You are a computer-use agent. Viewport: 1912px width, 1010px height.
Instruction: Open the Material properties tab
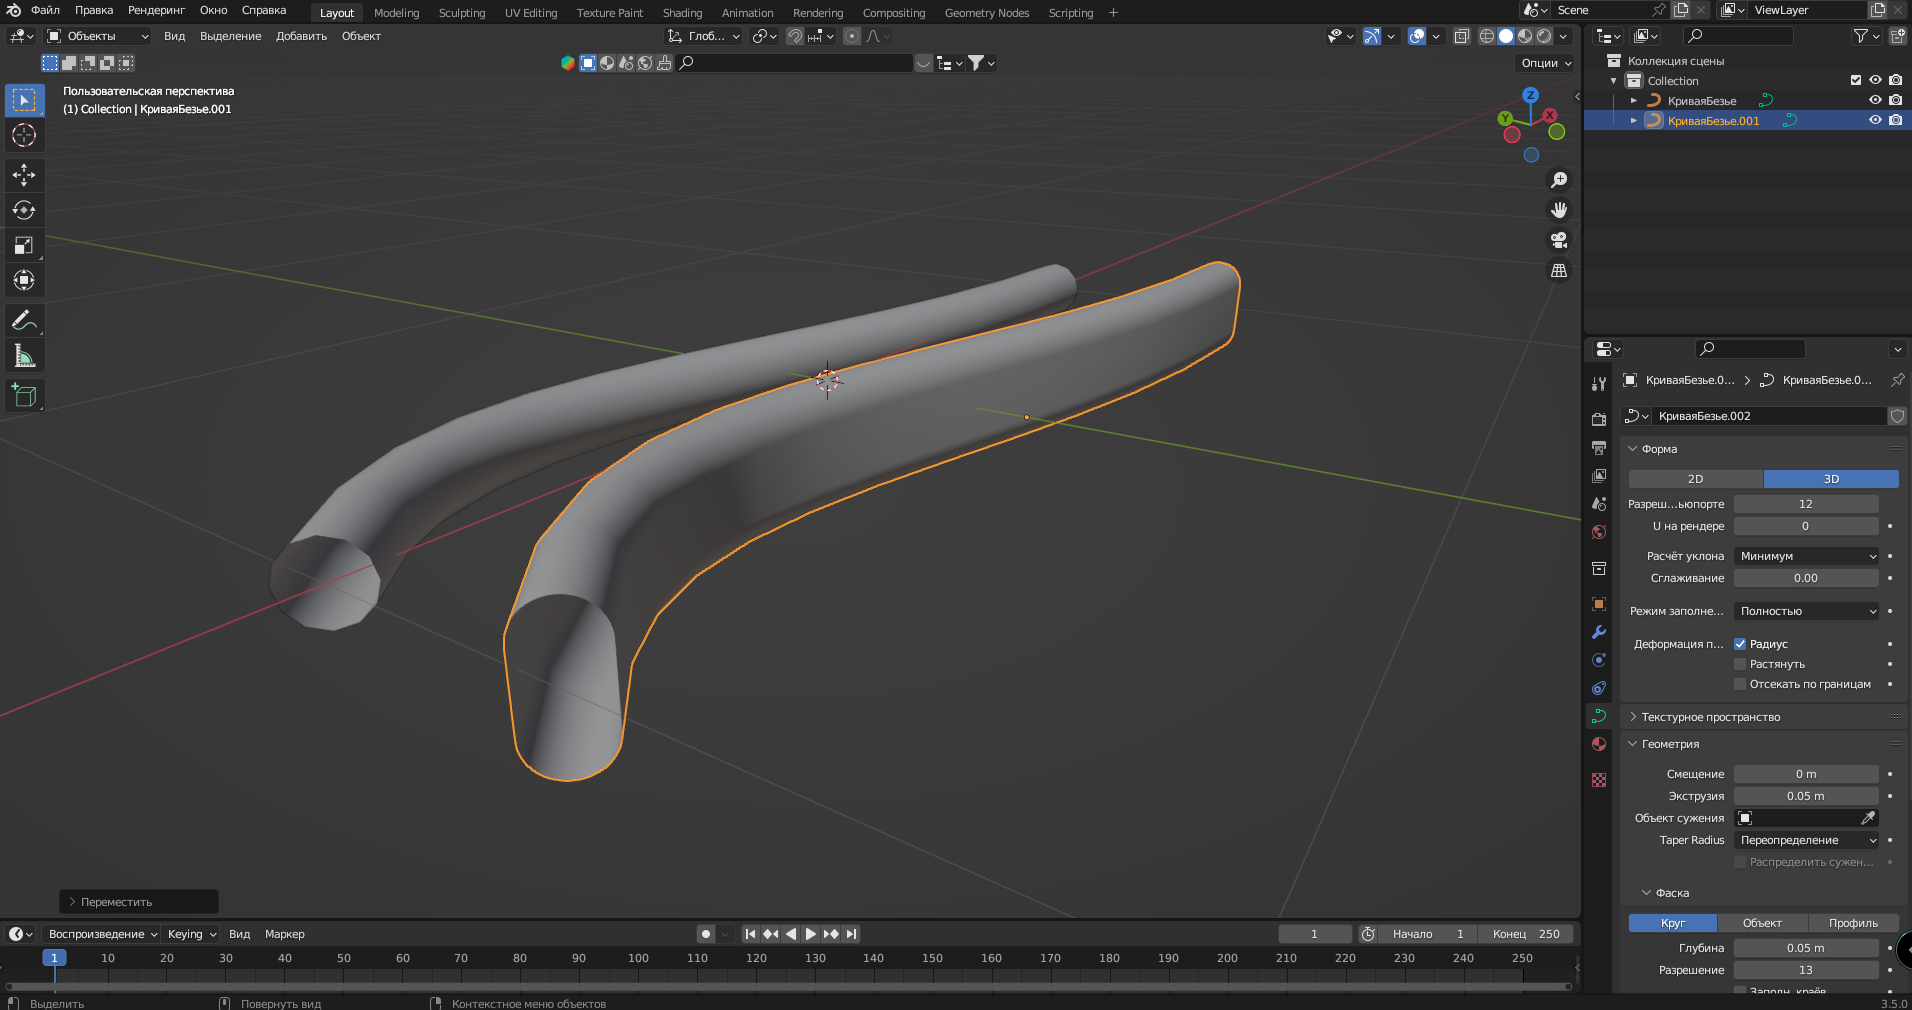click(x=1599, y=744)
